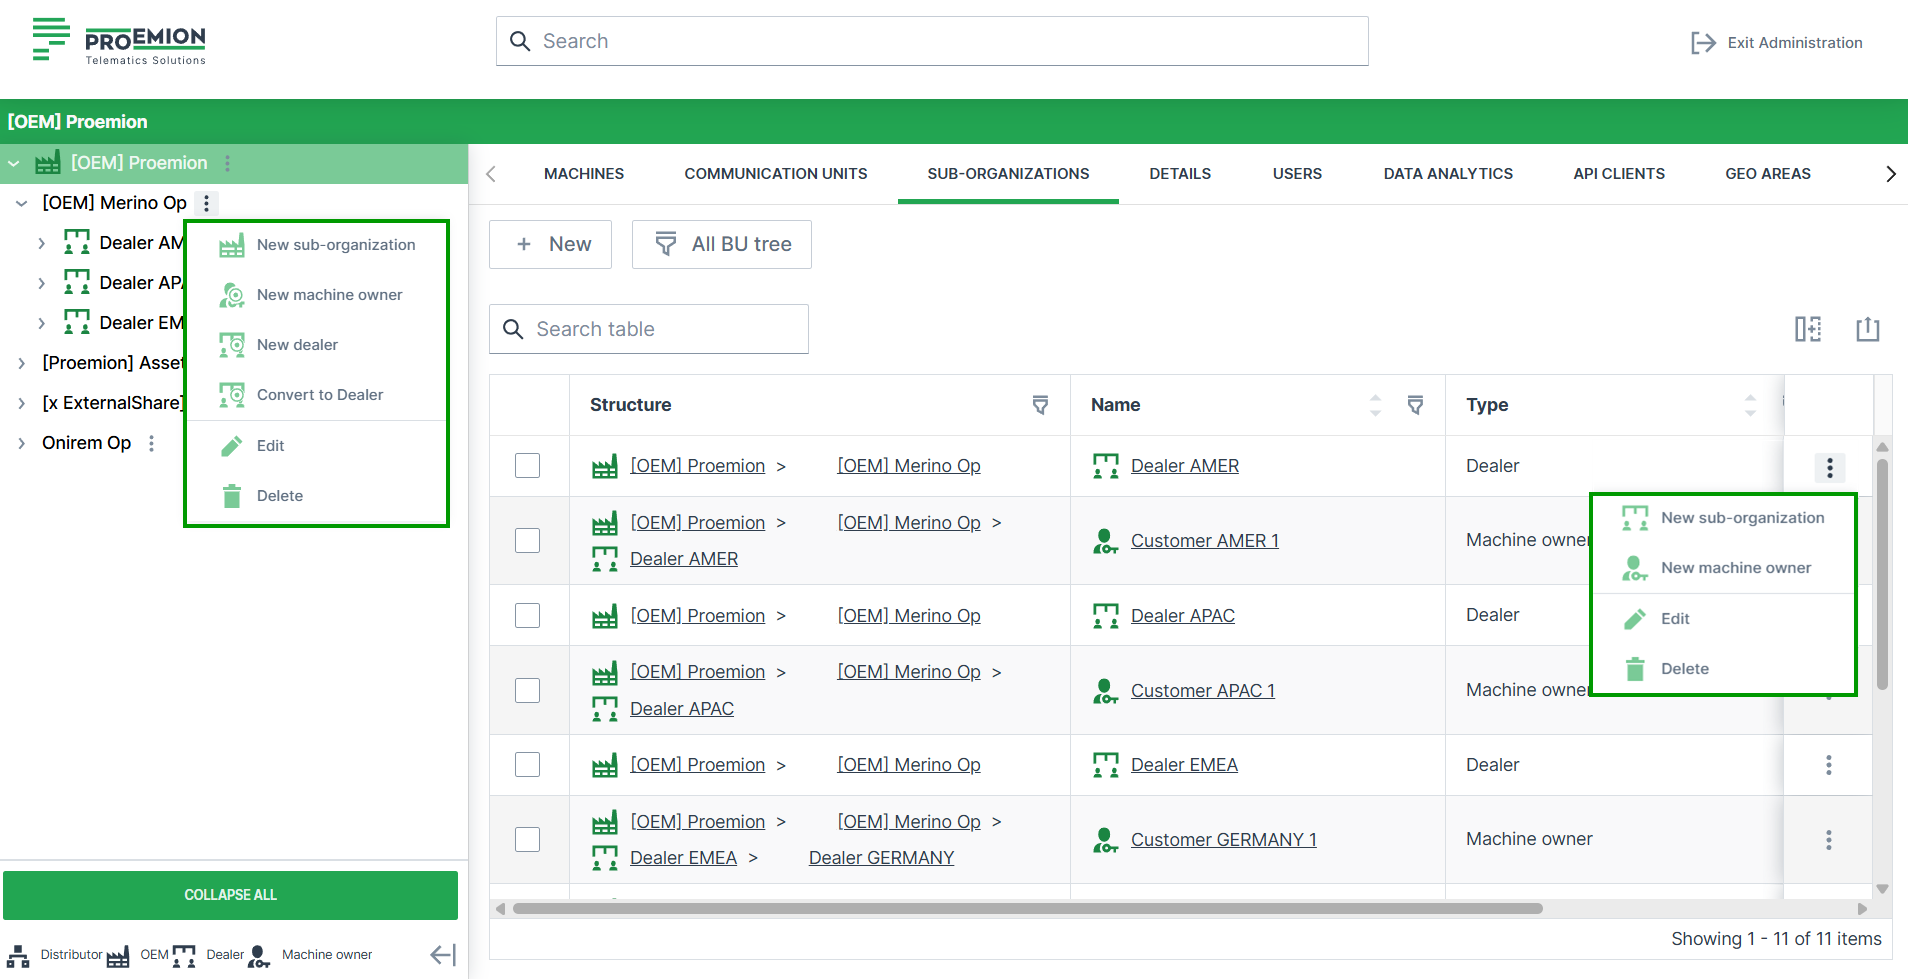Image resolution: width=1908 pixels, height=979 pixels.
Task: Open the Customer AMER 1 link
Action: (x=1204, y=541)
